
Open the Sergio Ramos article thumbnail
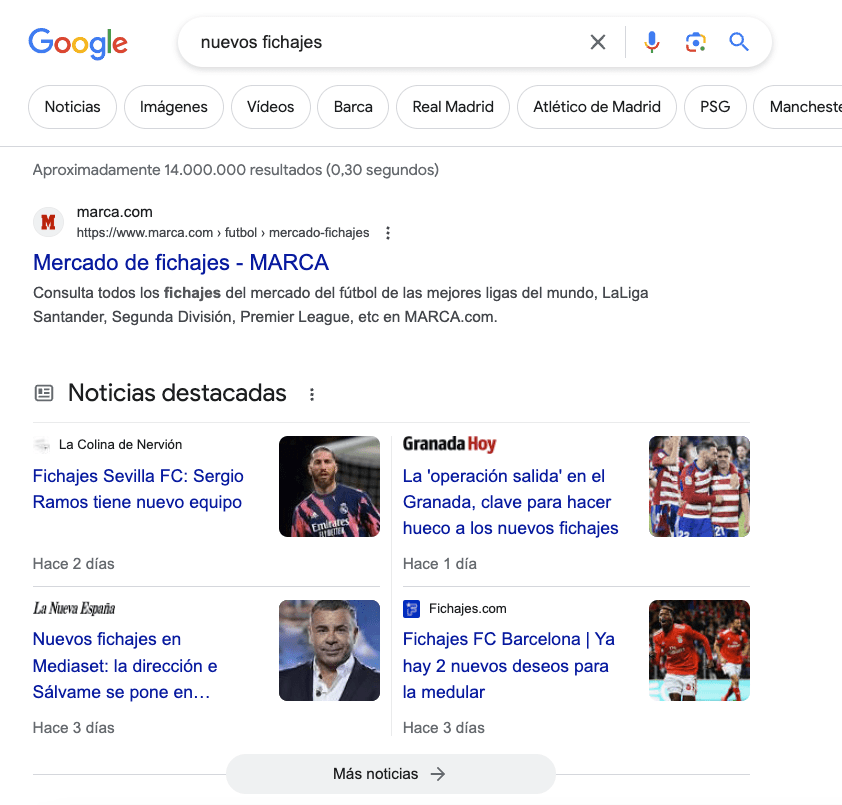click(x=329, y=486)
